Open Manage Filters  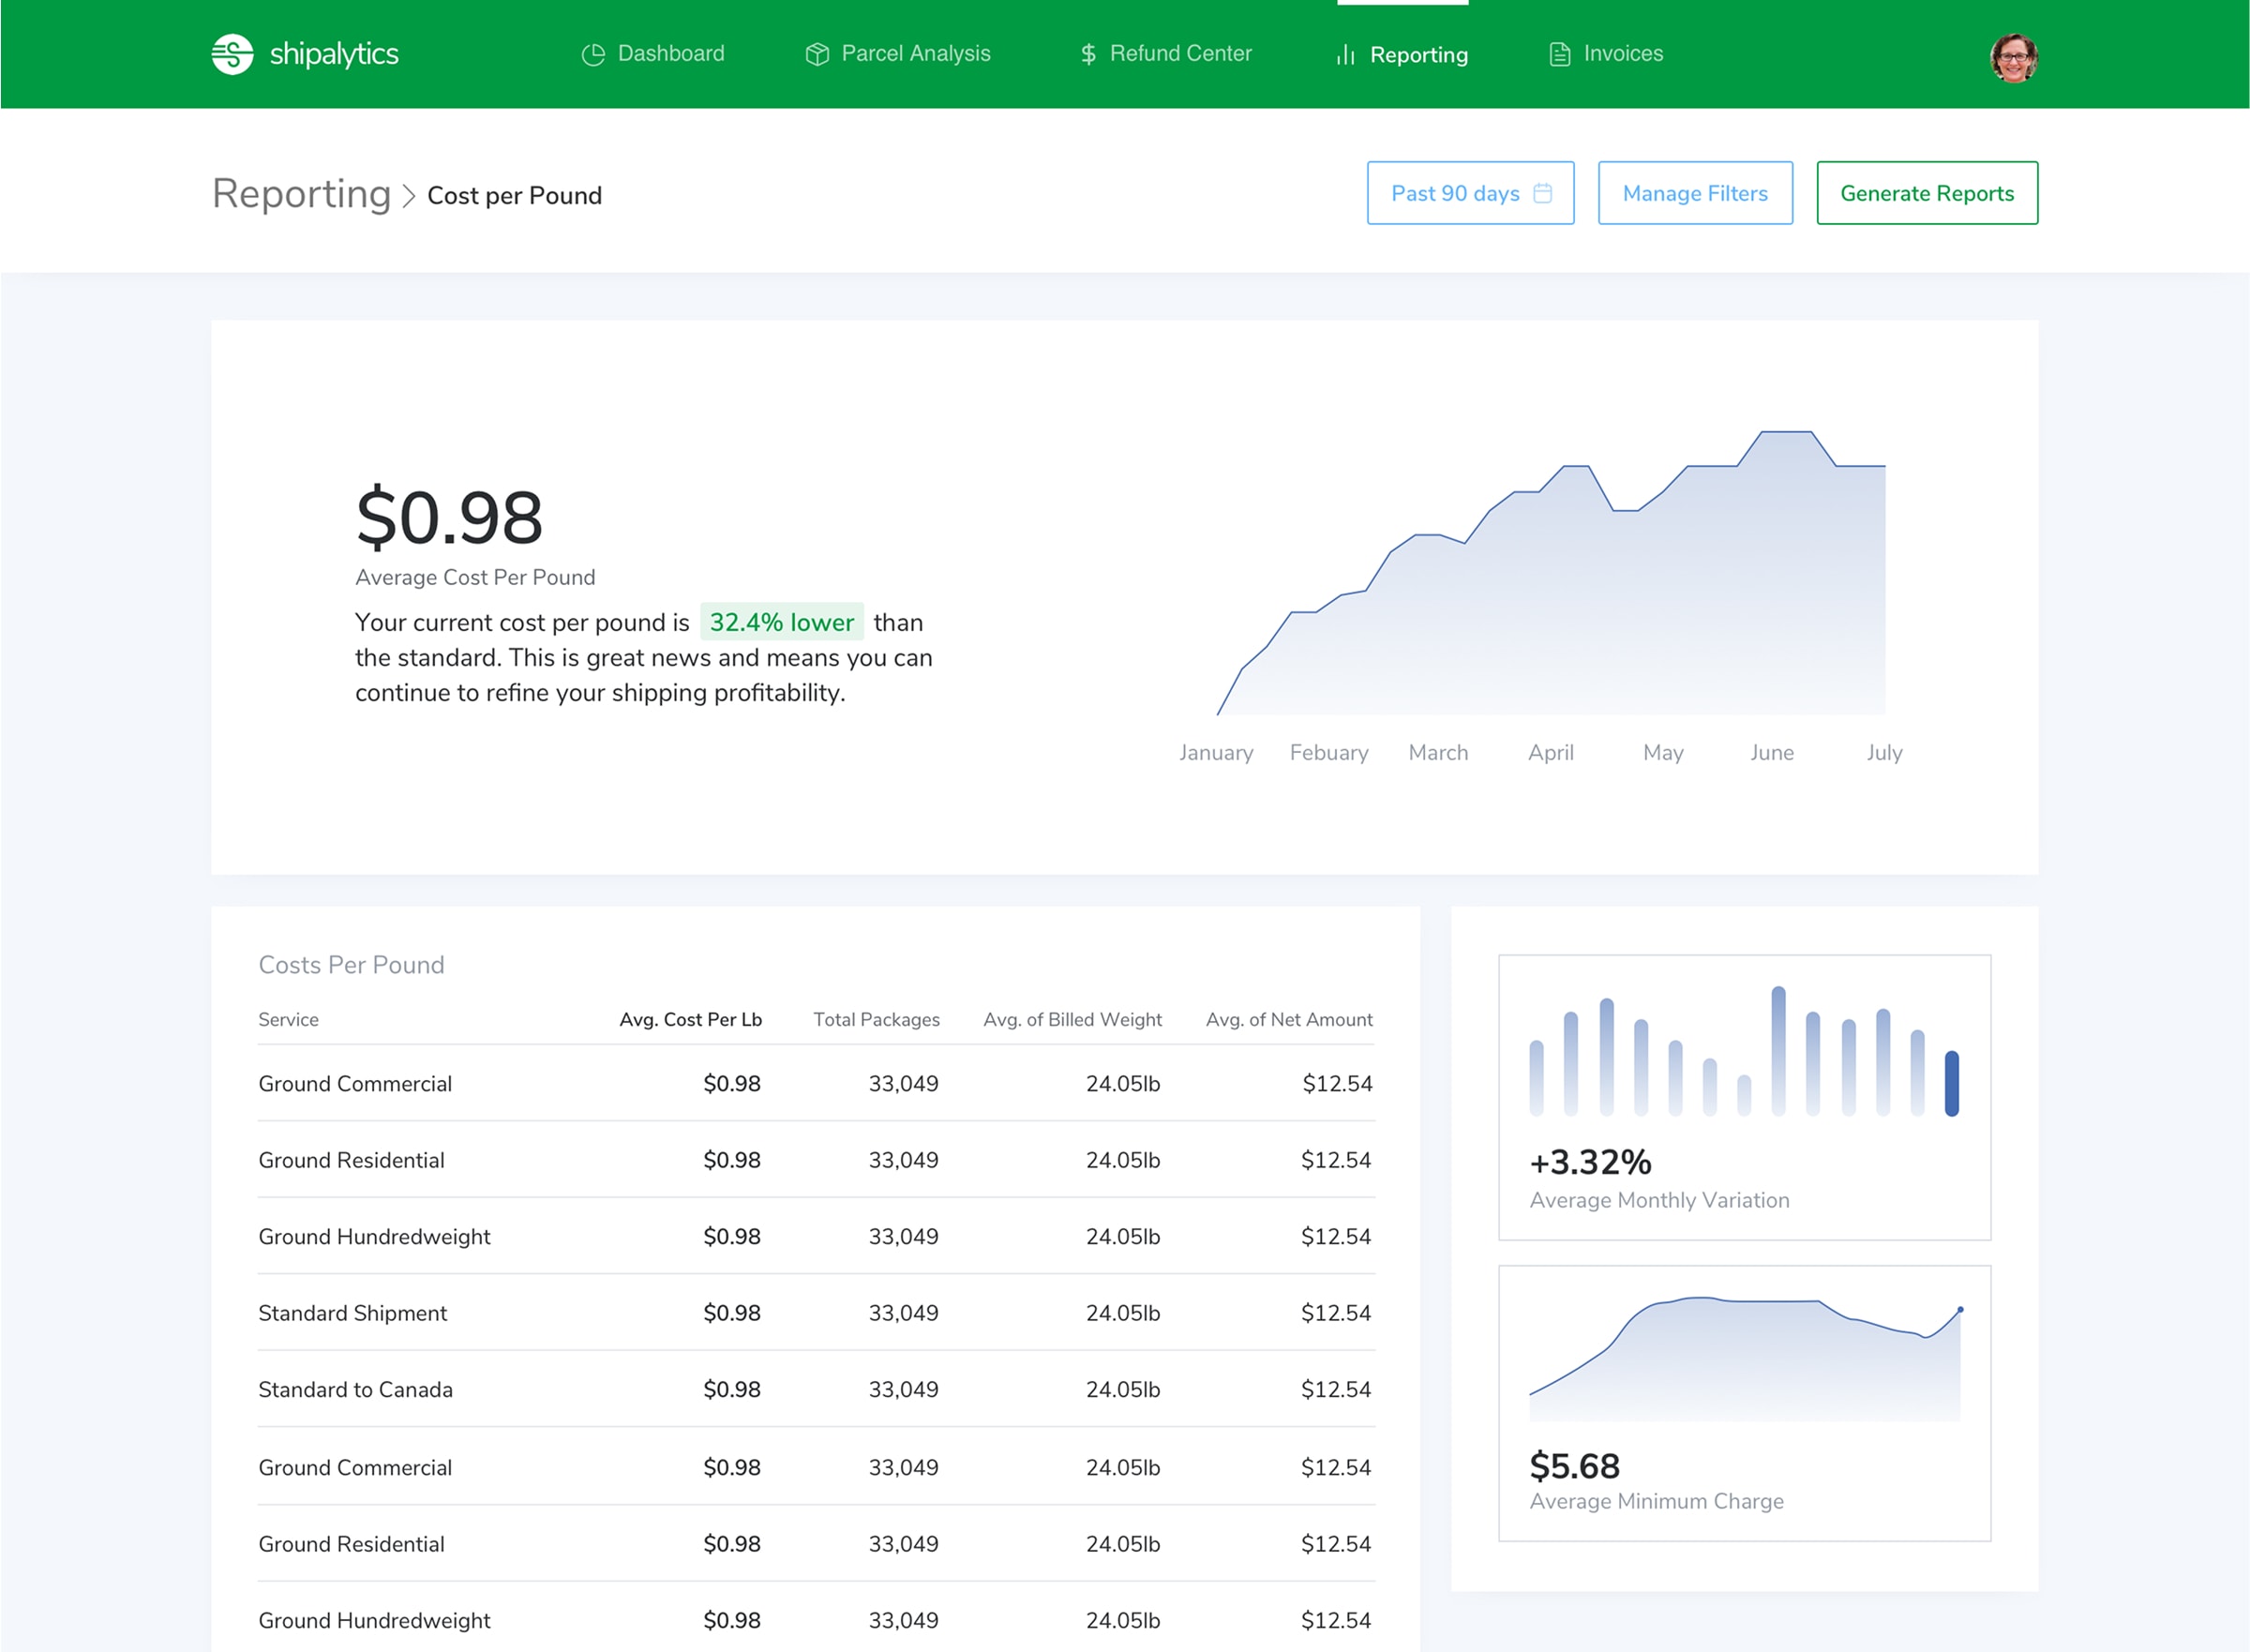coord(1694,193)
